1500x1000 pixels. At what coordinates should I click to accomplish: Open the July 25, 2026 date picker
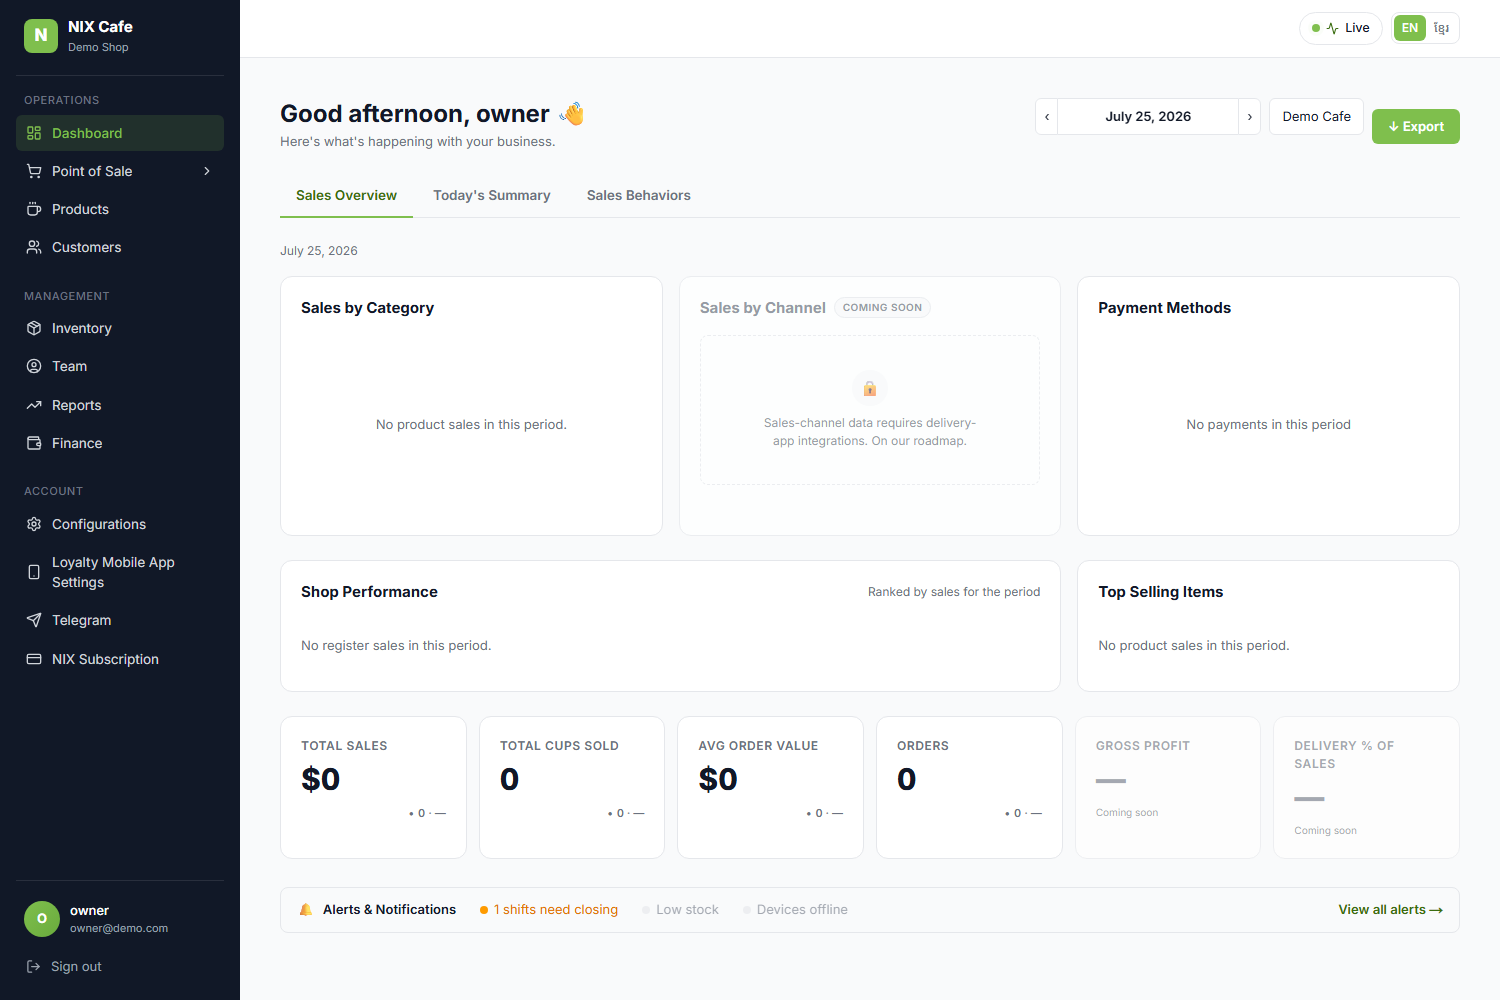pos(1148,117)
